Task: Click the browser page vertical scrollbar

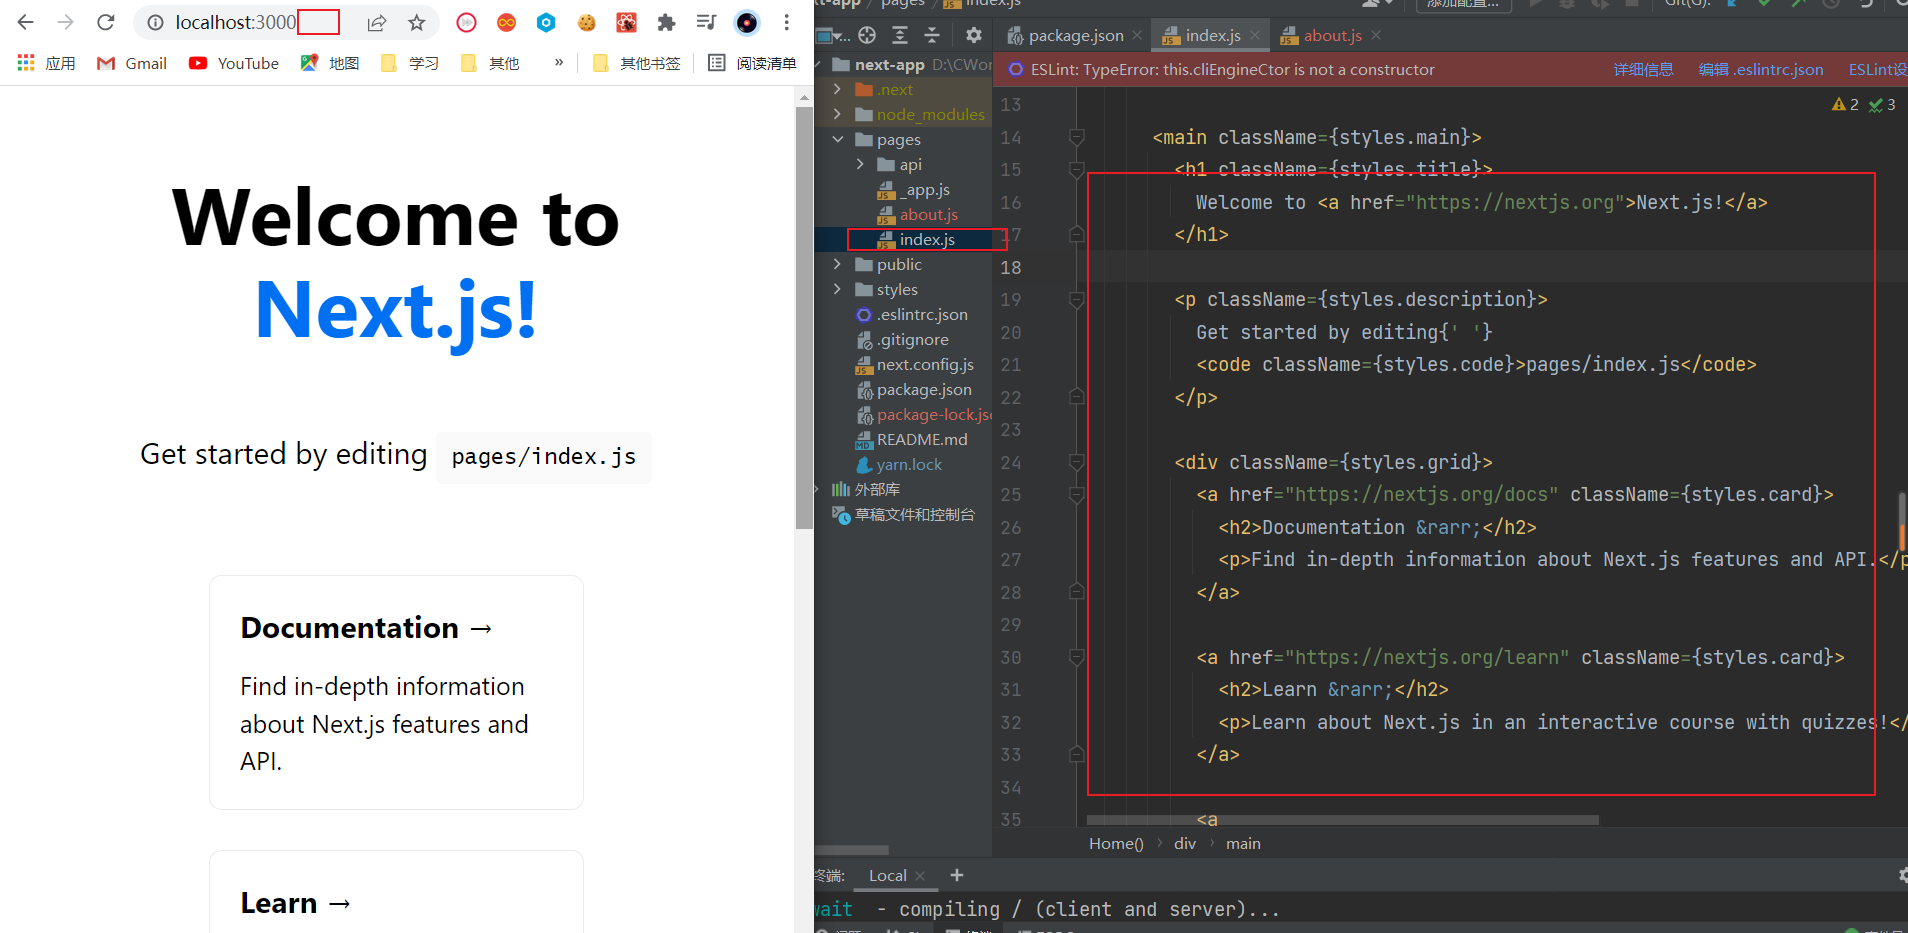Action: [804, 318]
